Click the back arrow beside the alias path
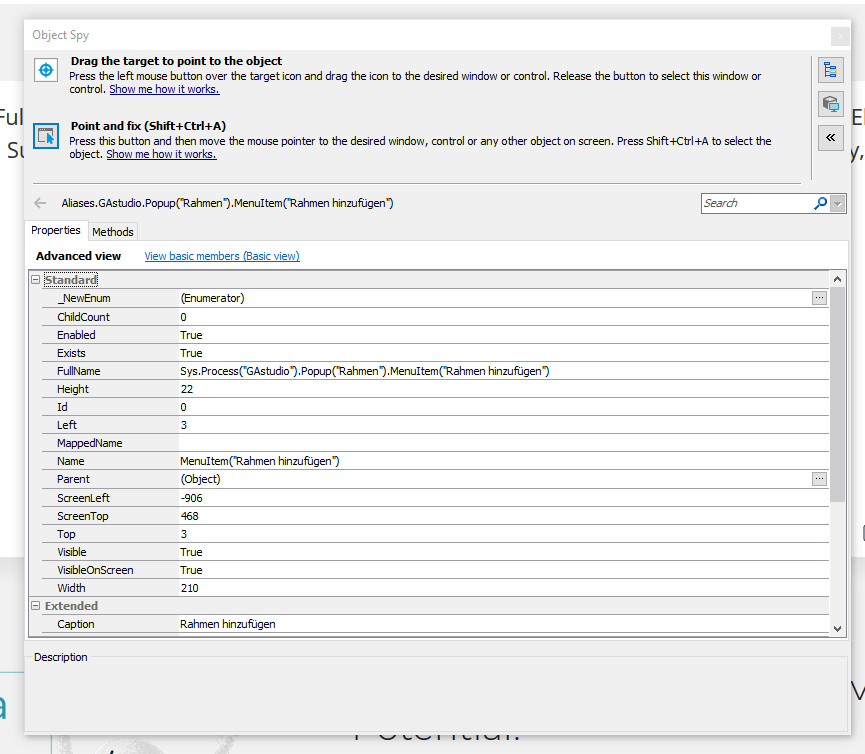This screenshot has width=865, height=754. coord(41,203)
